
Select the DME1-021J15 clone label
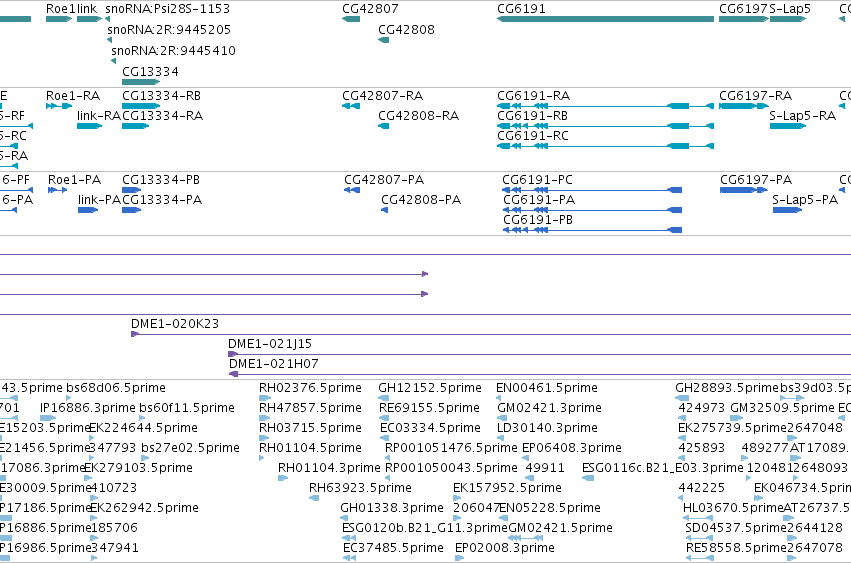coord(270,344)
